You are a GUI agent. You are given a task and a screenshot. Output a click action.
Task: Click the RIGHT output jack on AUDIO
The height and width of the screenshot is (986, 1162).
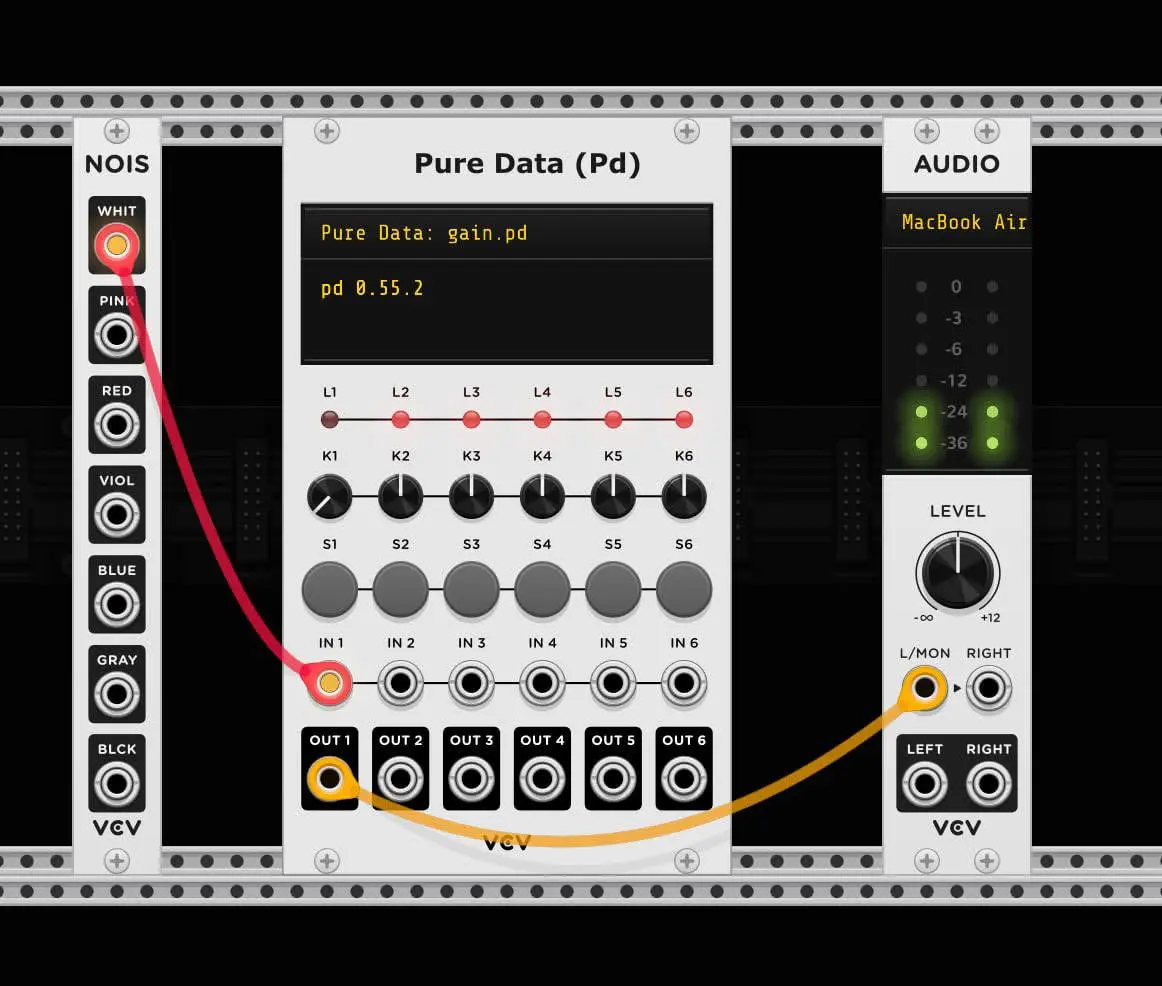point(989,784)
